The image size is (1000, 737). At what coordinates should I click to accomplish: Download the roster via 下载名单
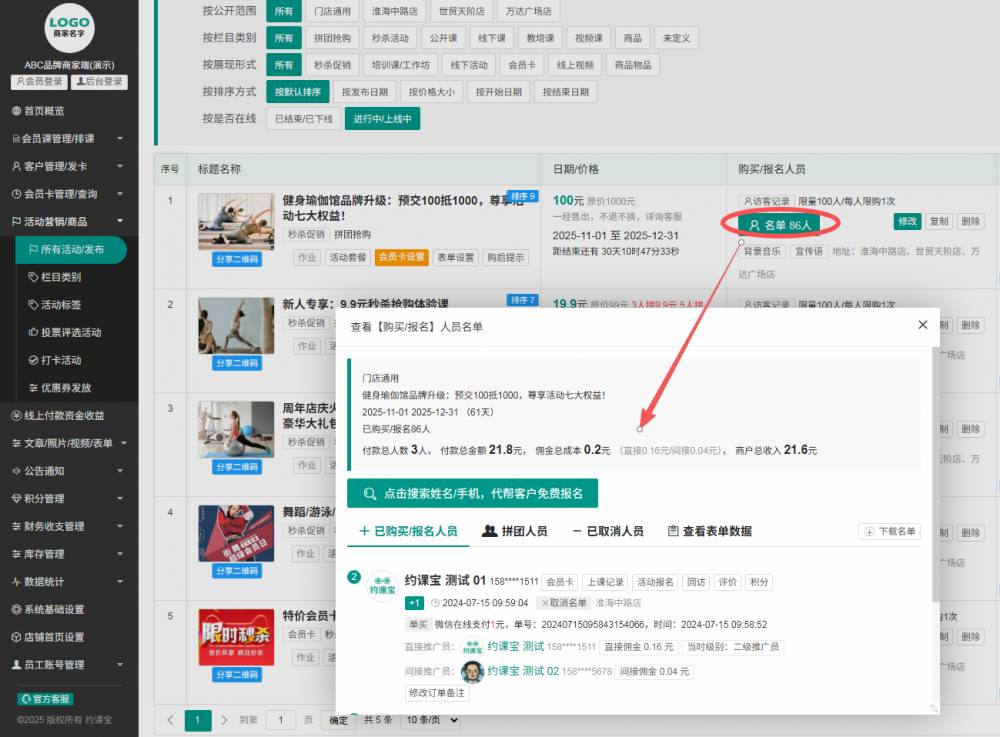889,531
